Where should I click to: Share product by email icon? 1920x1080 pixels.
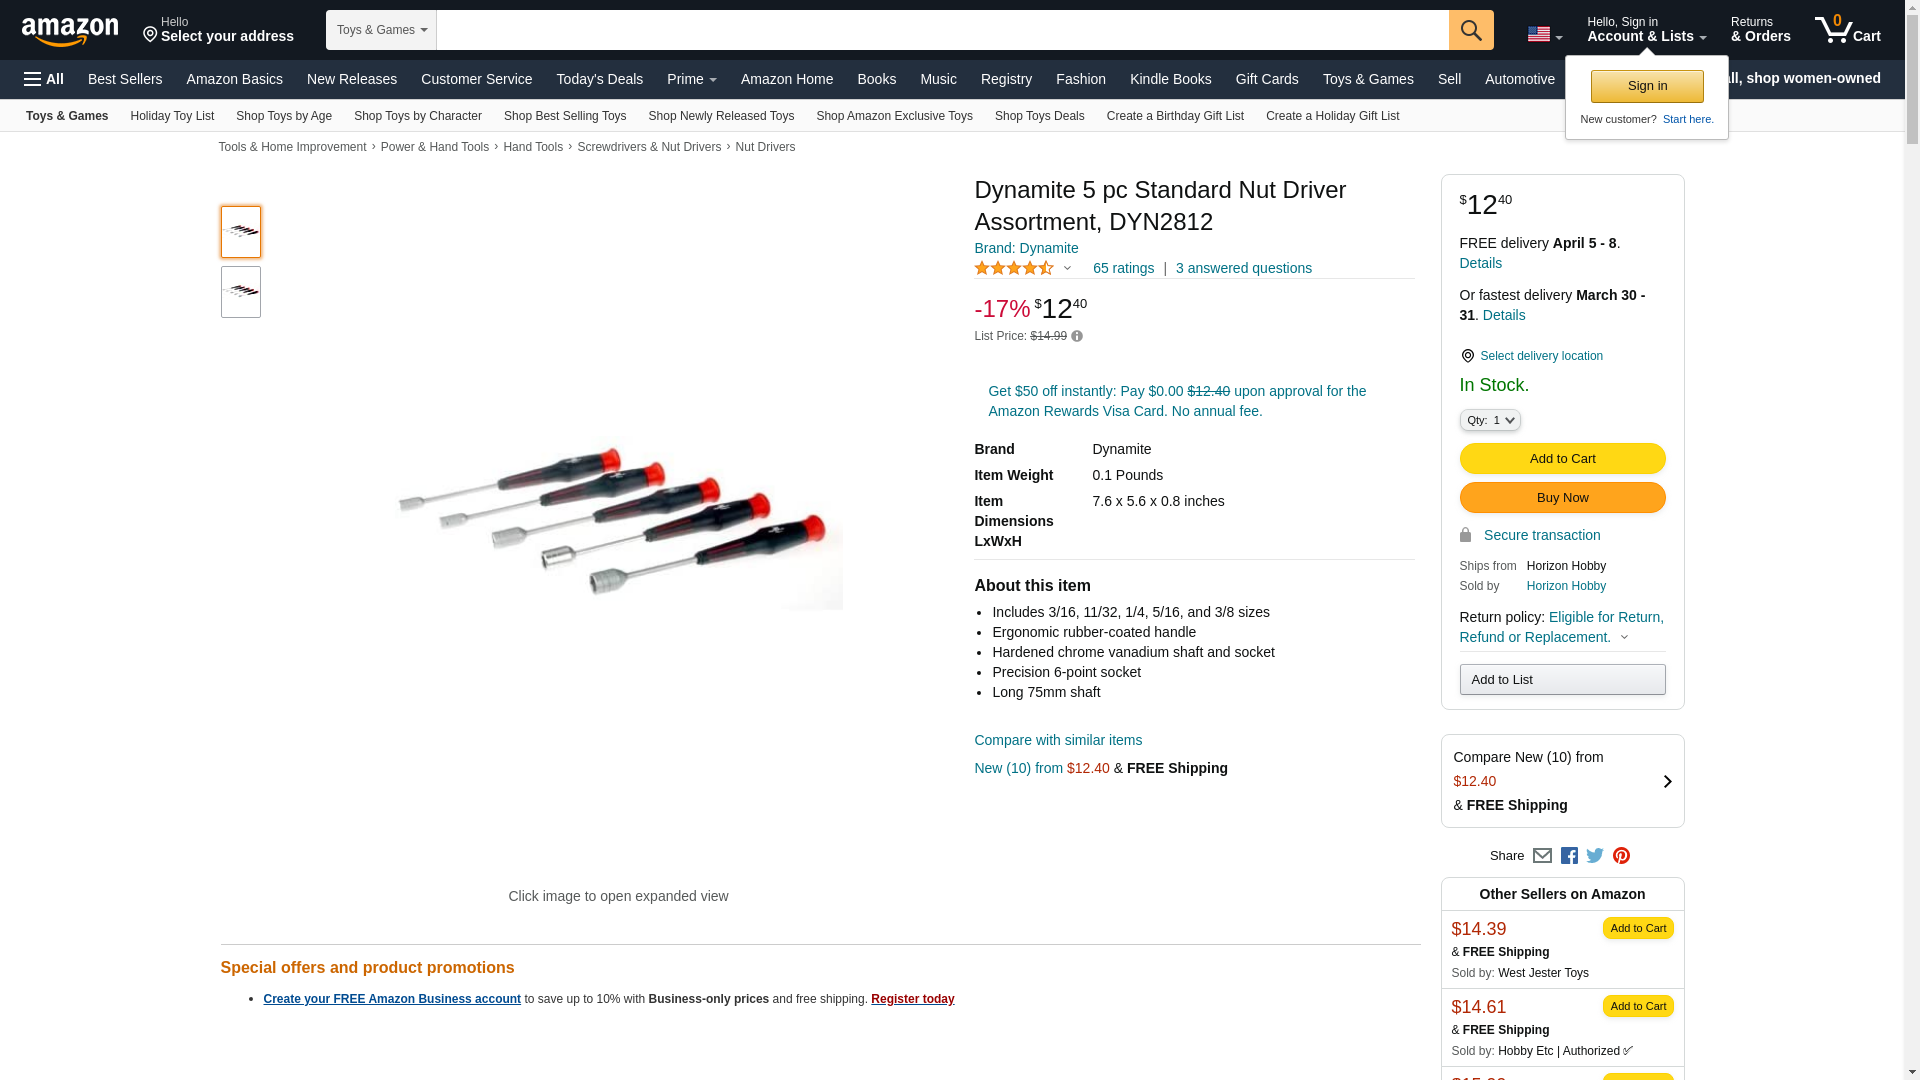click(x=1542, y=856)
